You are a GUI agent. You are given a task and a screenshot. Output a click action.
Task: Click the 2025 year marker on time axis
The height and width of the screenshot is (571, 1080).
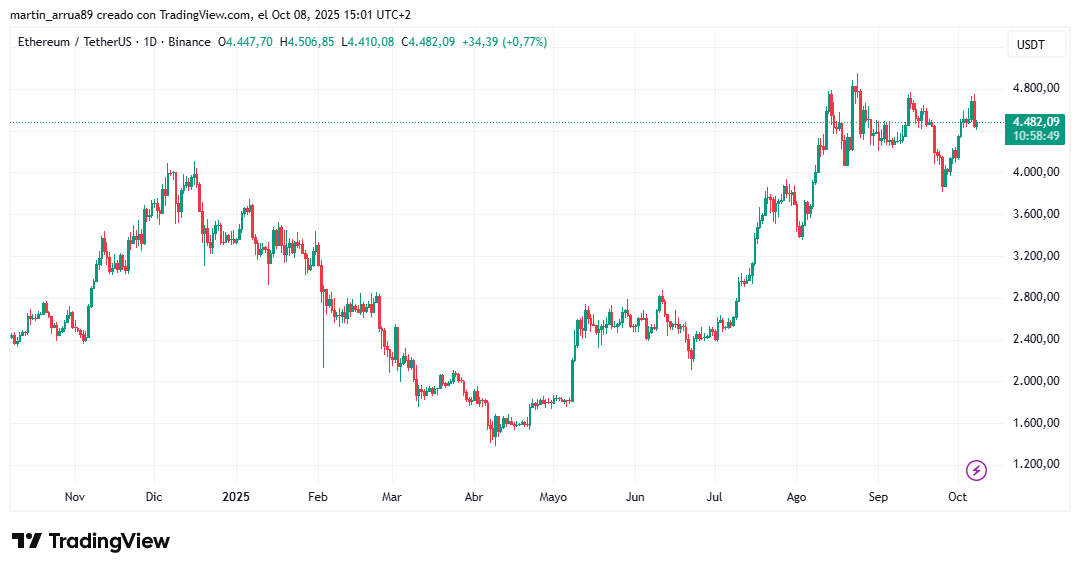pos(237,496)
